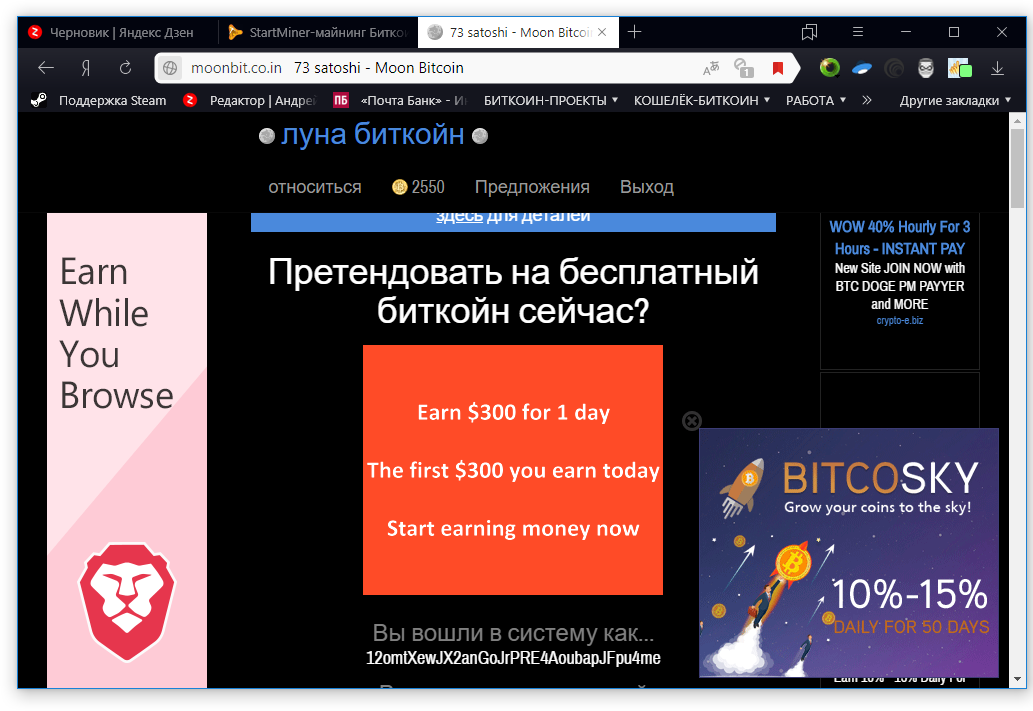This screenshot has height=711, width=1033.
Task: Open a new tab with plus
Action: (x=634, y=32)
